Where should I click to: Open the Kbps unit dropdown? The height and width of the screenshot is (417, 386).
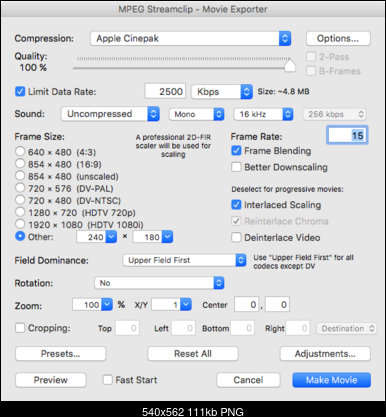222,92
